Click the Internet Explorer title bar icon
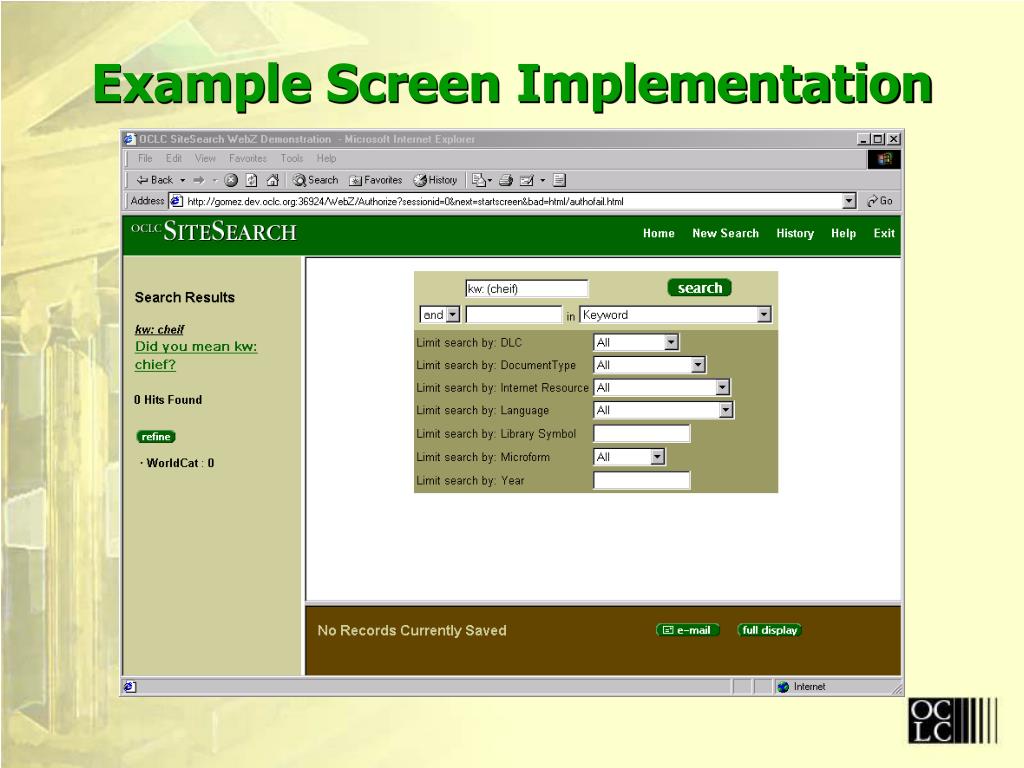 coord(130,139)
